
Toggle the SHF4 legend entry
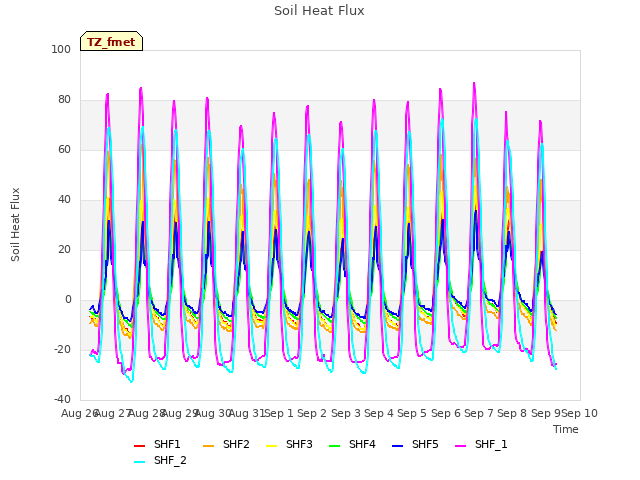pos(352,444)
